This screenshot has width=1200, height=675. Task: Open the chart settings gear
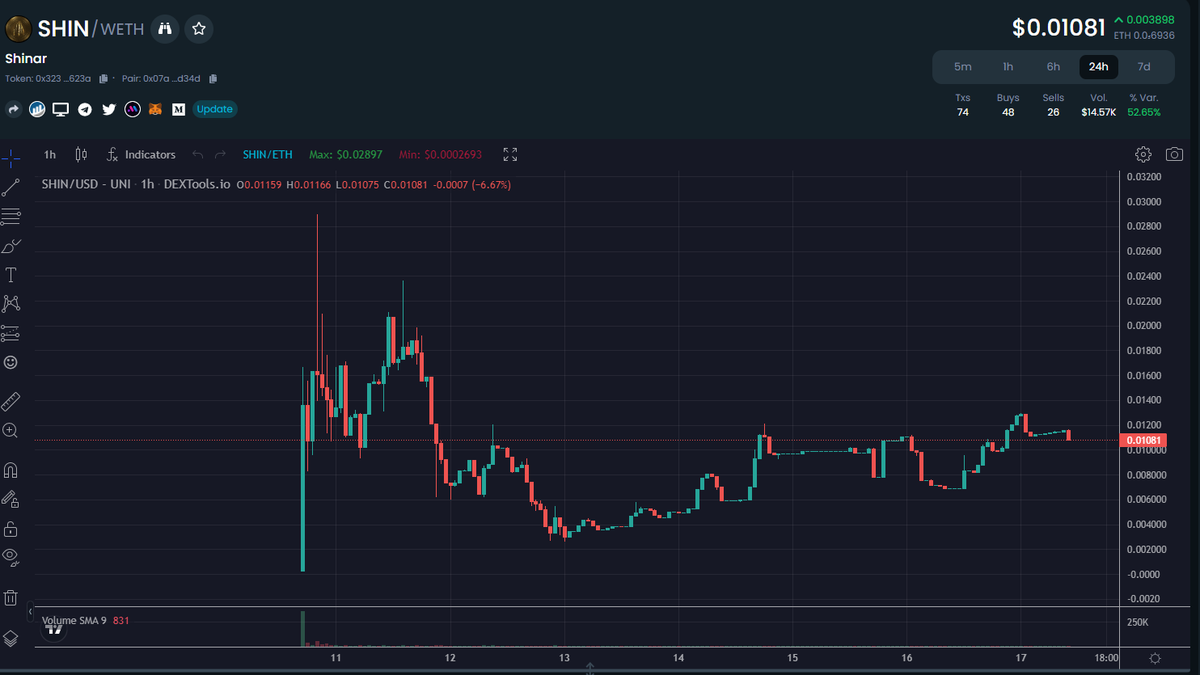pos(1143,154)
